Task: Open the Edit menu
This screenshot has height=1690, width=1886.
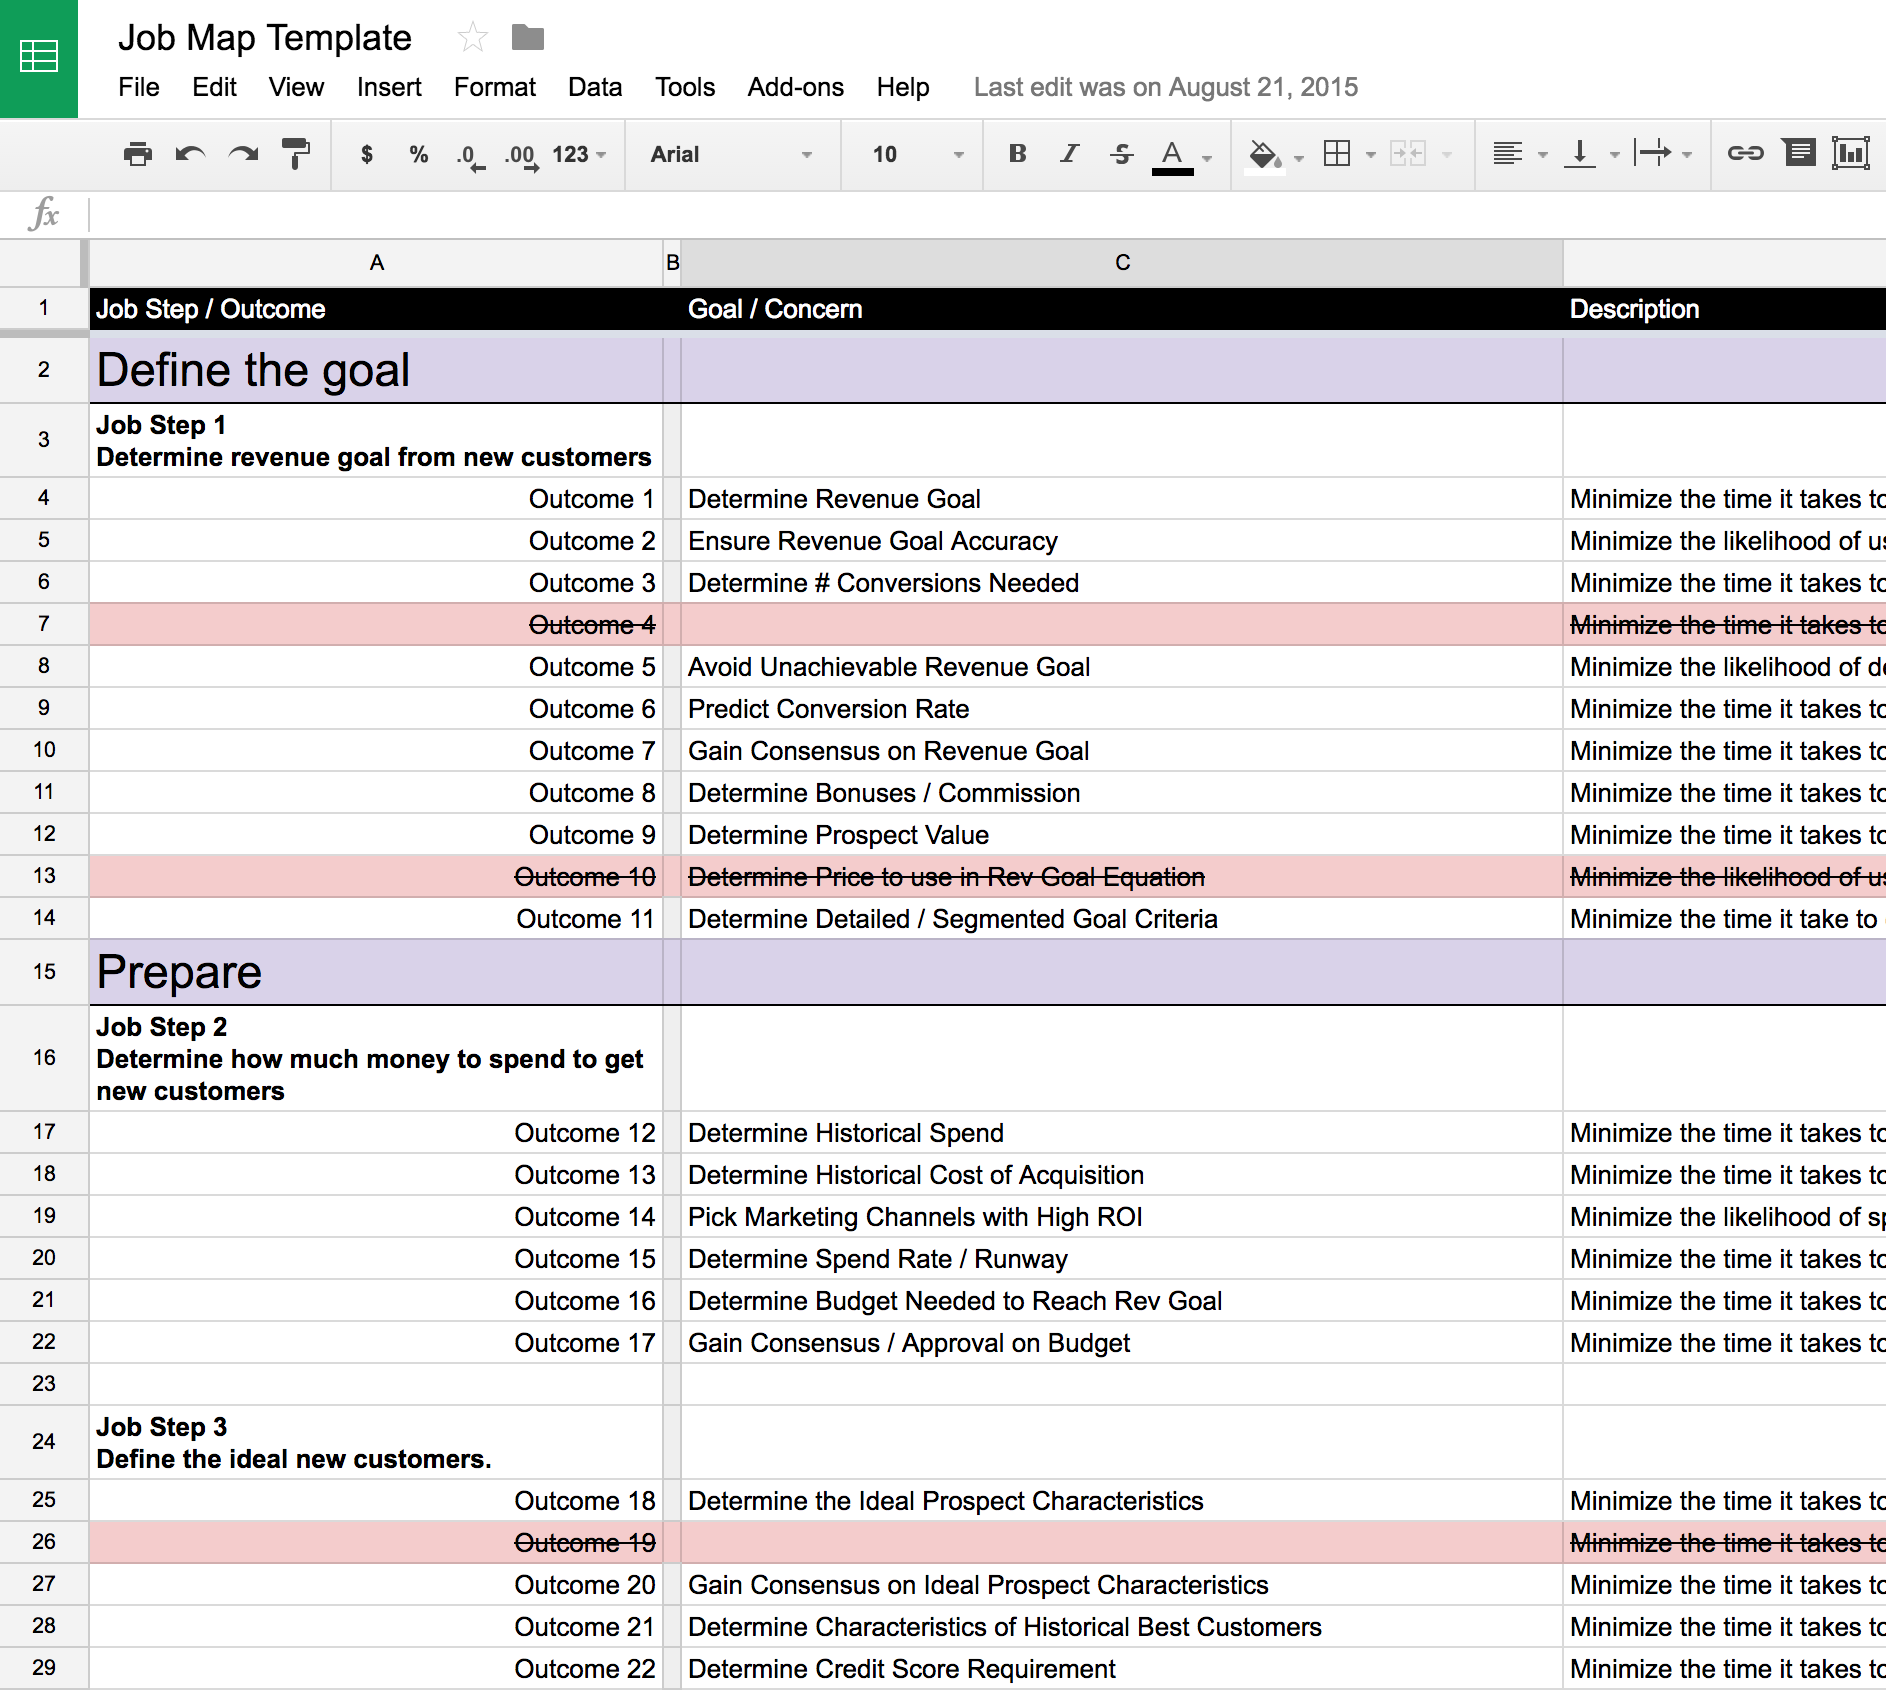Action: [x=214, y=87]
